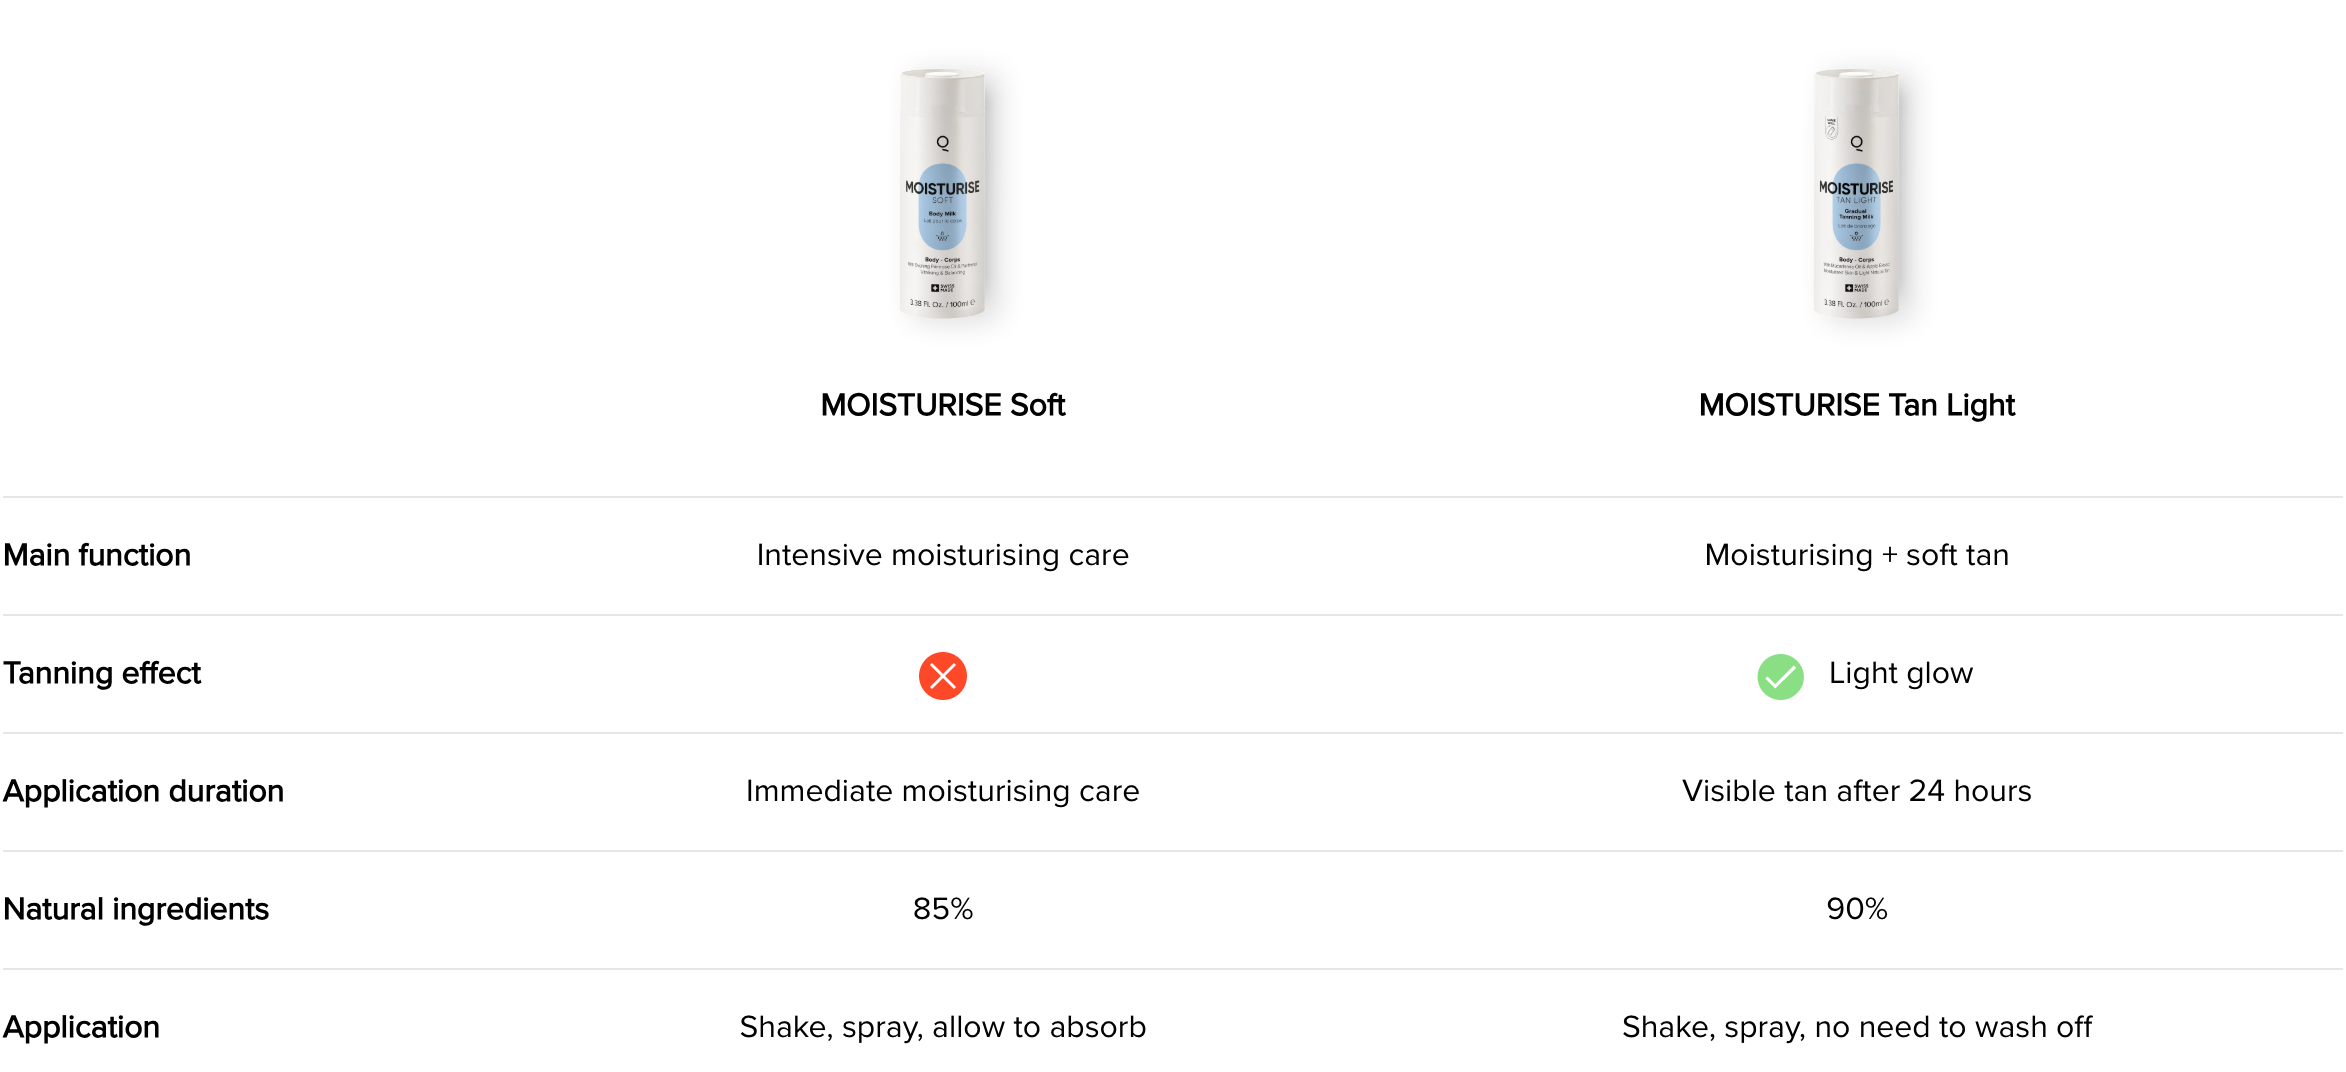Select the Main function row label

point(97,555)
